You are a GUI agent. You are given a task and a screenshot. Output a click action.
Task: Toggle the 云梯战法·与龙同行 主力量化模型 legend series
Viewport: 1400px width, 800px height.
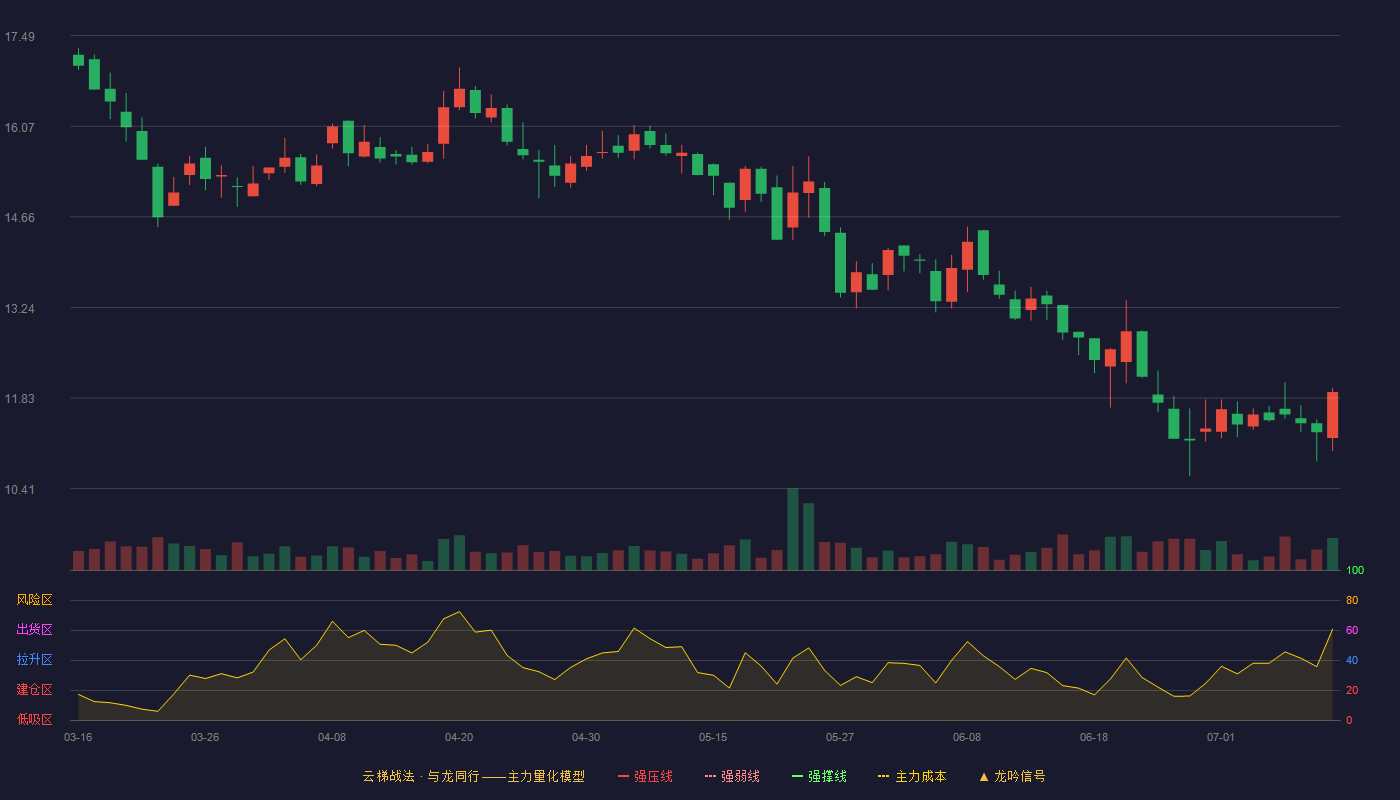473,776
